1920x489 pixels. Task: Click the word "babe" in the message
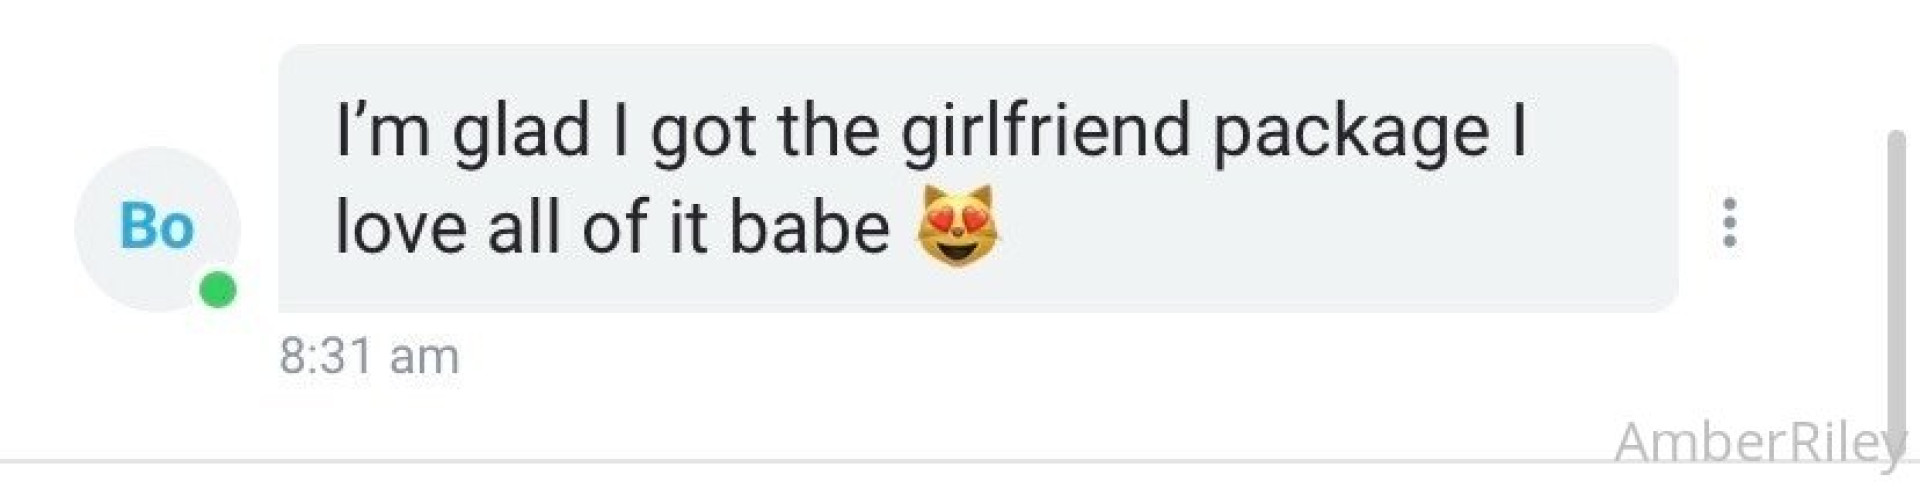[x=809, y=226]
